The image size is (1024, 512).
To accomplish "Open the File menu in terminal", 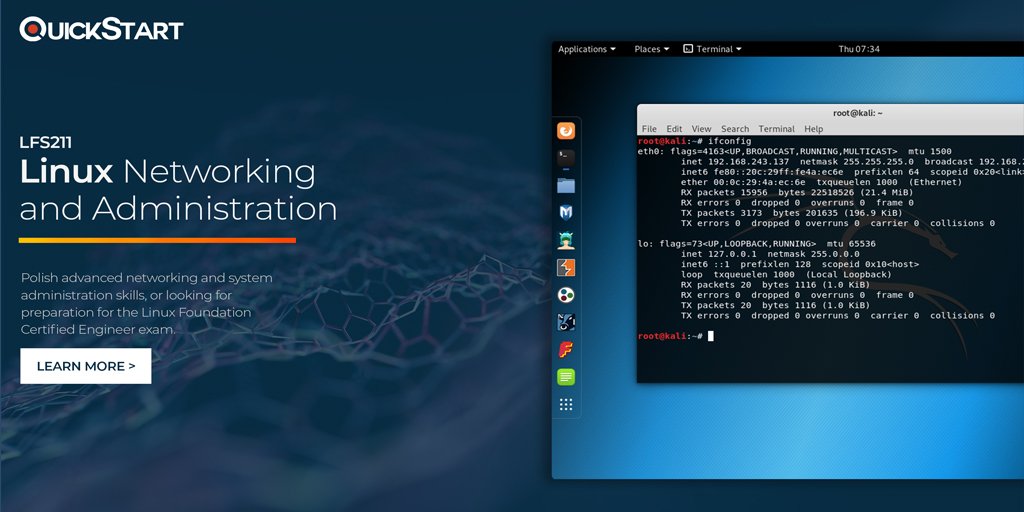I will [x=649, y=129].
